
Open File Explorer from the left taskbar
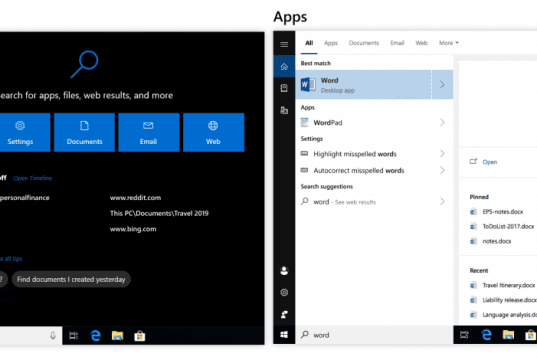coord(117,336)
